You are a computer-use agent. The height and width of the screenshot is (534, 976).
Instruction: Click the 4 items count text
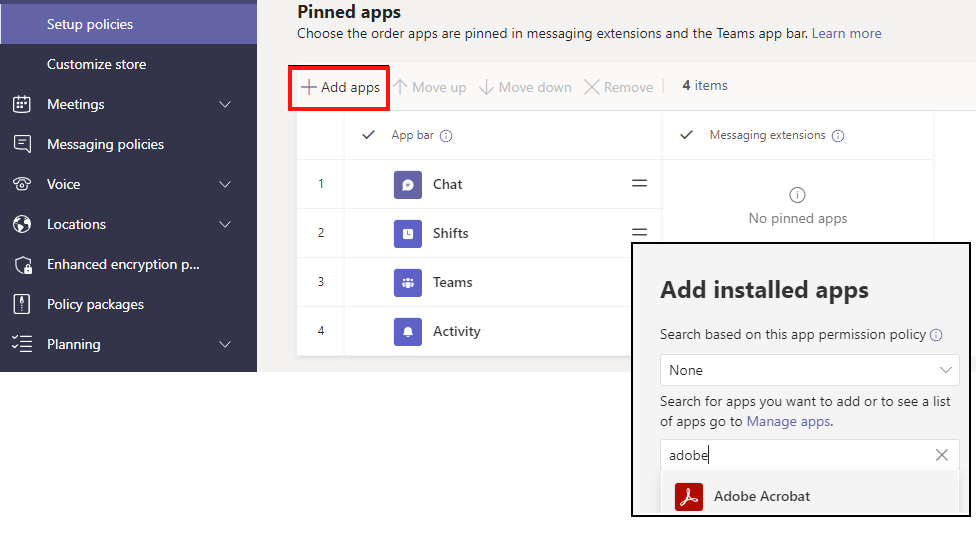[705, 85]
